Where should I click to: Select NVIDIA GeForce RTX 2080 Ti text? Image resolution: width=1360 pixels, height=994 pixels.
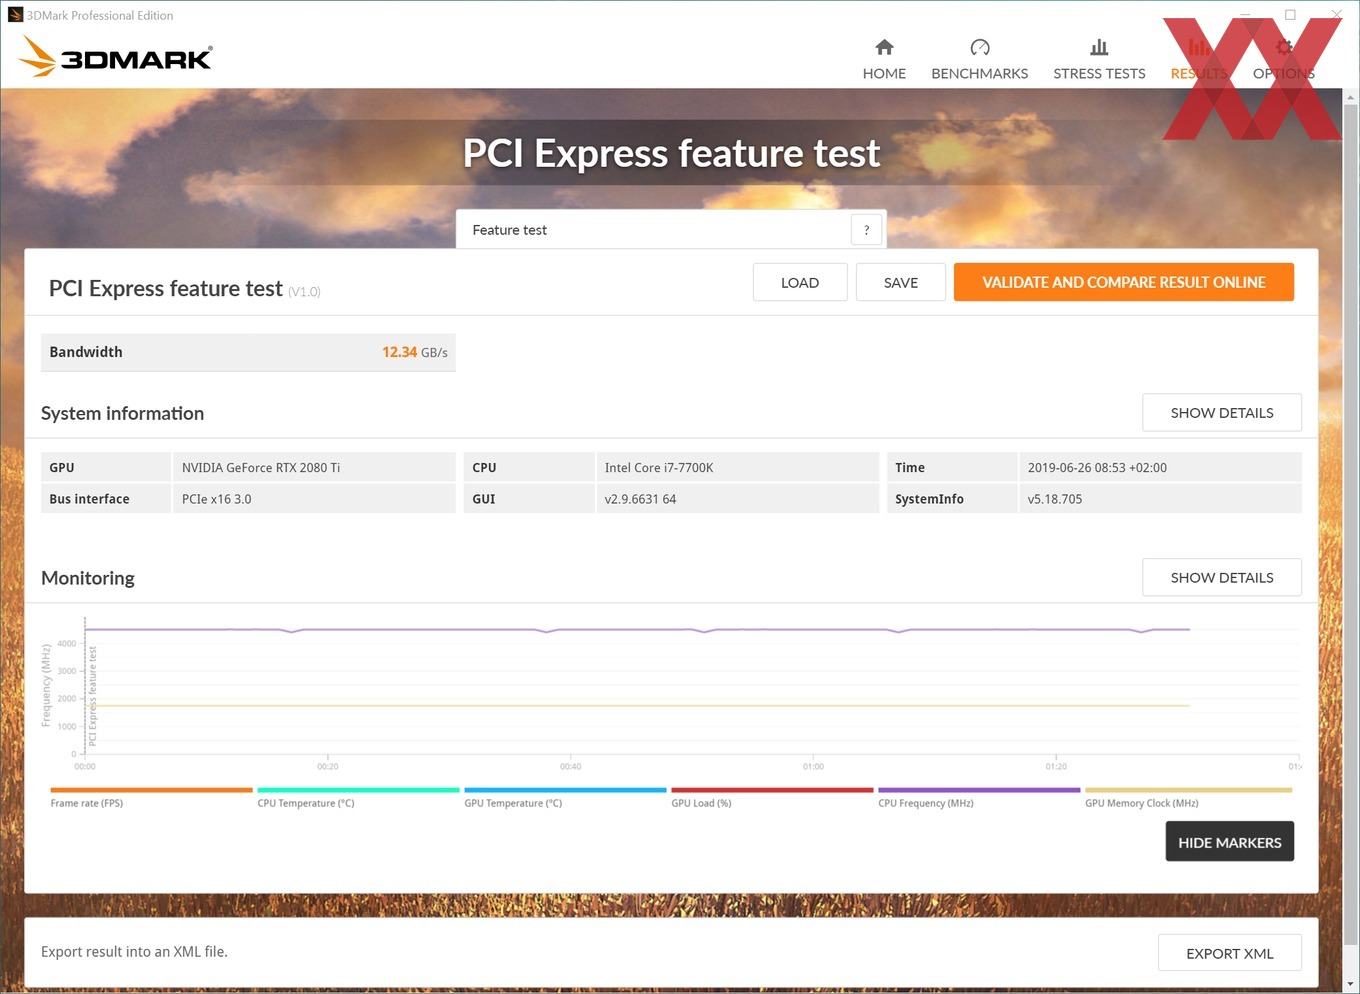coord(261,467)
